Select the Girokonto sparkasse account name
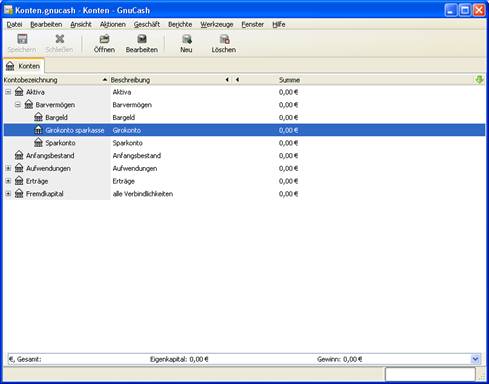The height and width of the screenshot is (384, 489). pyautogui.click(x=75, y=130)
